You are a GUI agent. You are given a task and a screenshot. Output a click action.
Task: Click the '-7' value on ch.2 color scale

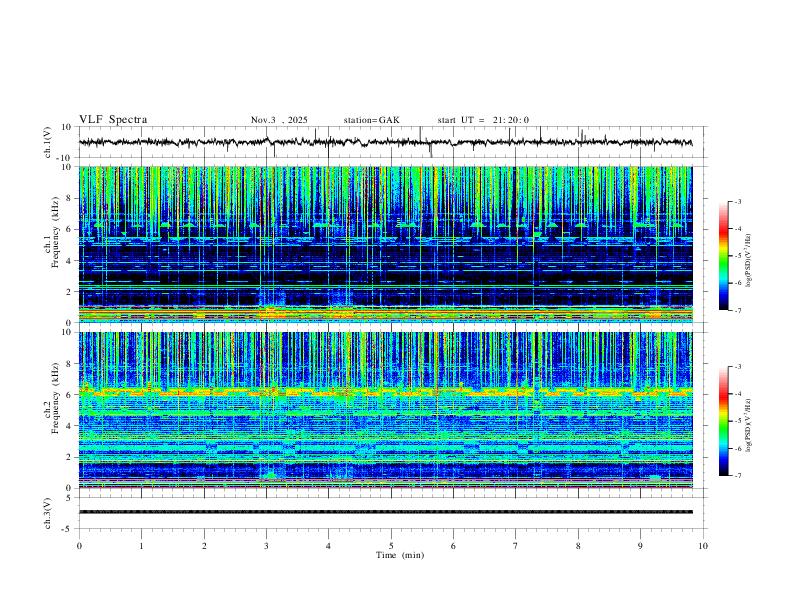coord(737,476)
